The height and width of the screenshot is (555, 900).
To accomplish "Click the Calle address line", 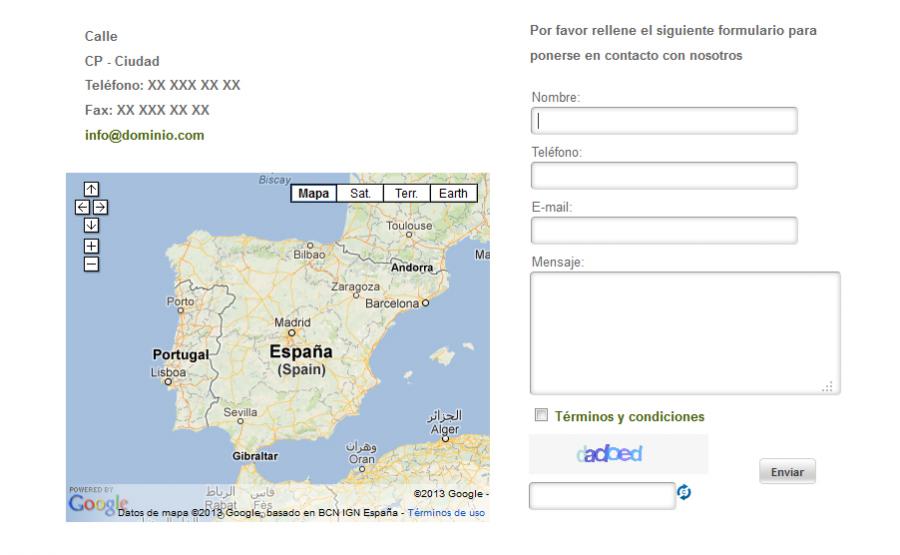I will [x=101, y=36].
